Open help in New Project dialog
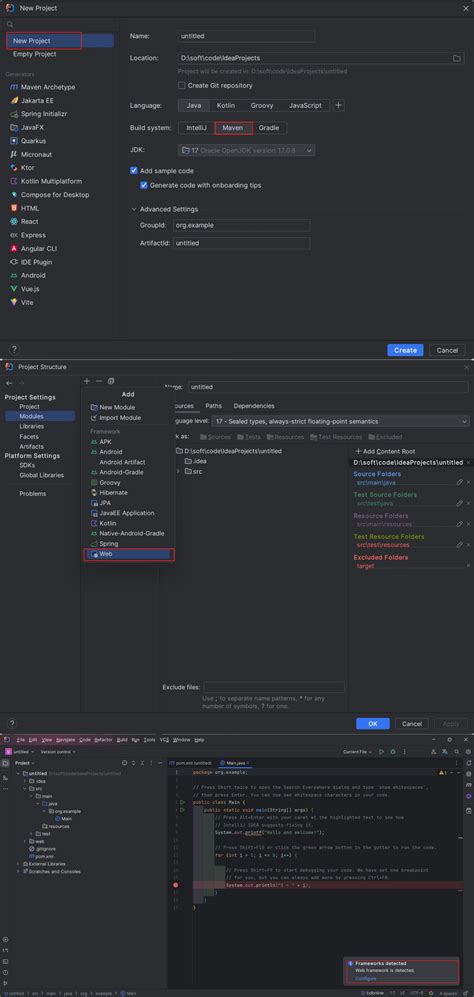474x997 pixels. (14, 350)
